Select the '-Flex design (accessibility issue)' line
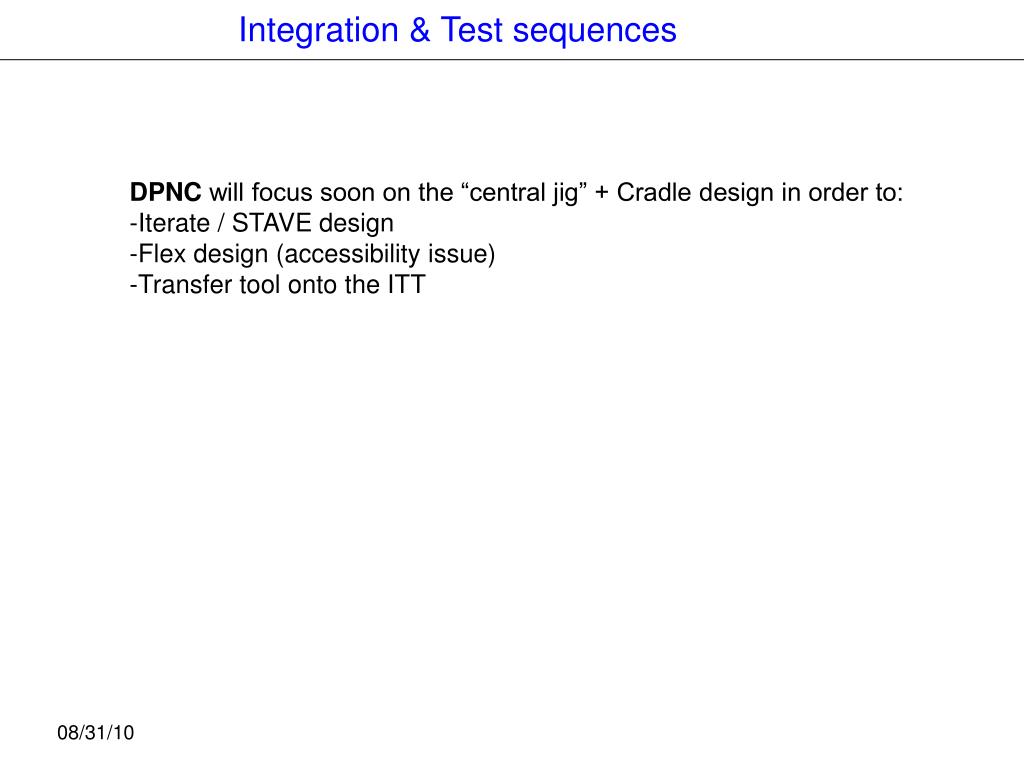The width and height of the screenshot is (1024, 768). tap(313, 254)
